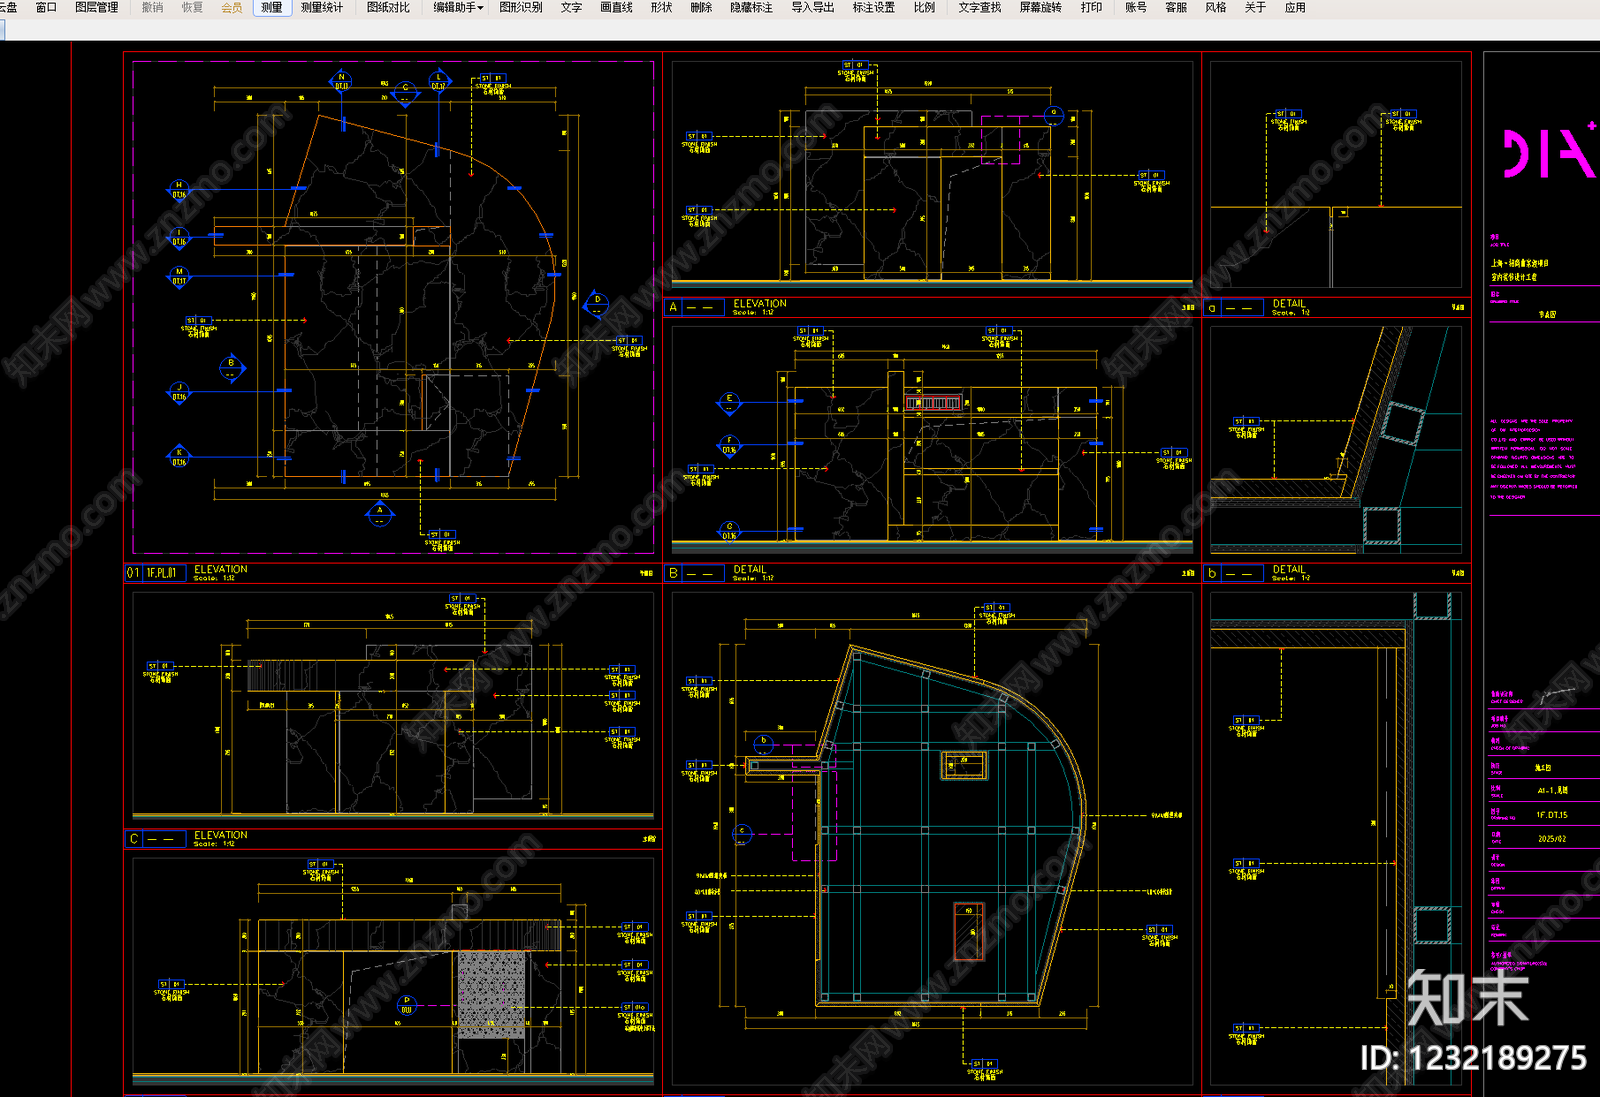Open the 会员 membership item

(x=232, y=7)
